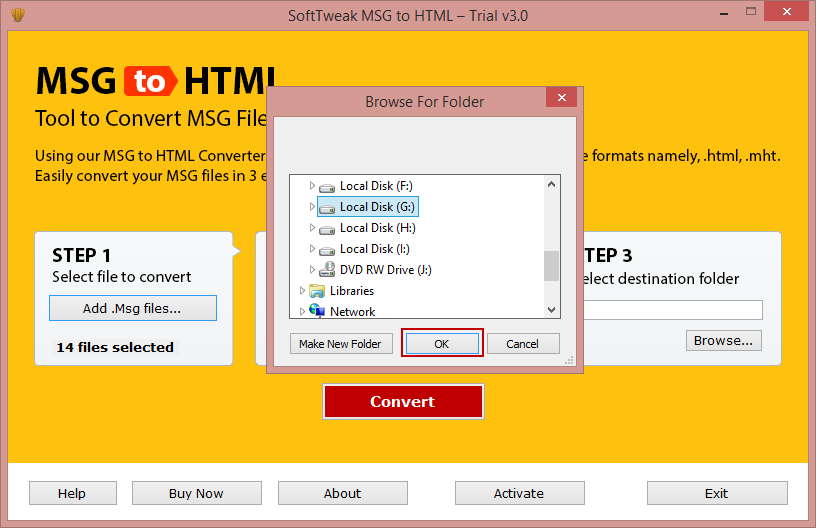
Task: Select the Libraries label in tree
Action: coord(352,291)
